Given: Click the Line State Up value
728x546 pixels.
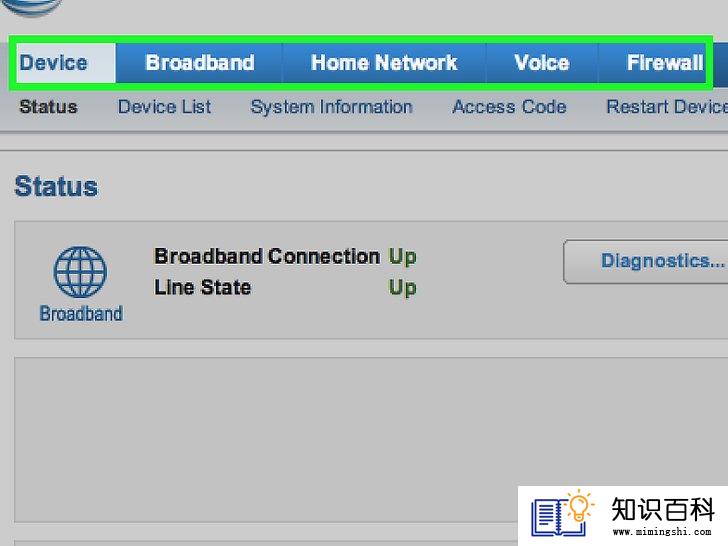Looking at the screenshot, I should [402, 287].
